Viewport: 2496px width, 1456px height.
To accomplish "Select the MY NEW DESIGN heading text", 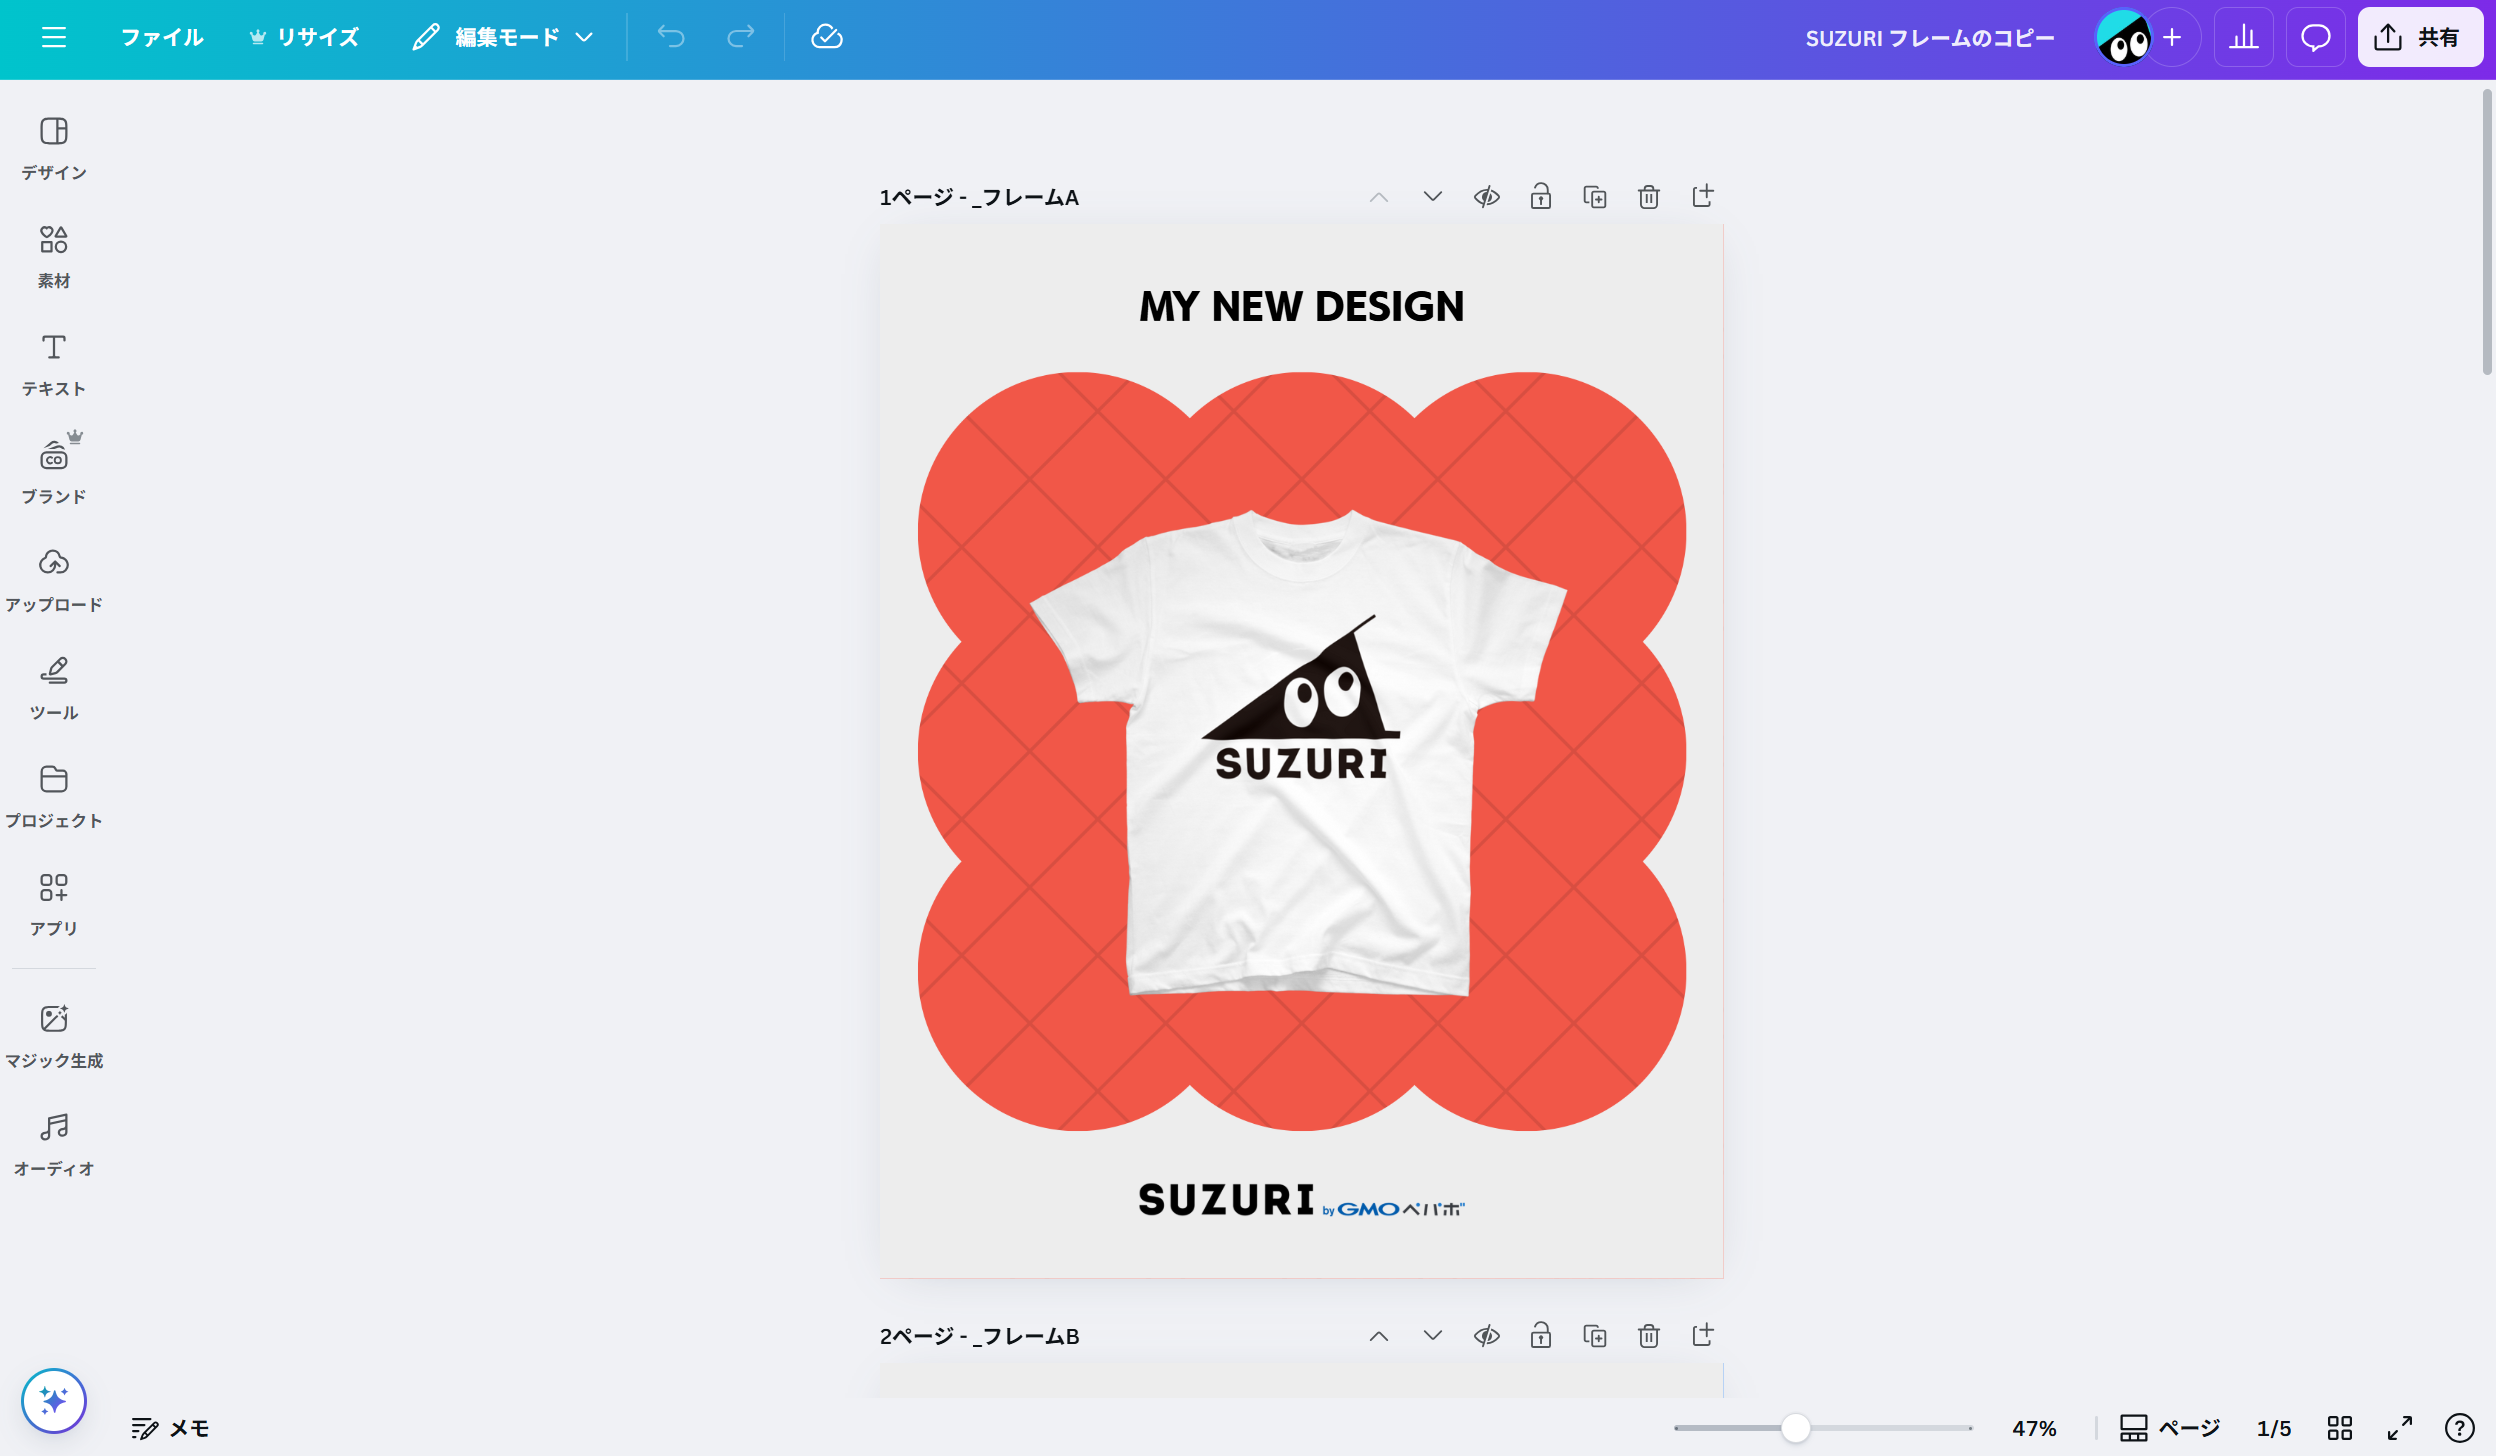I will (1301, 307).
